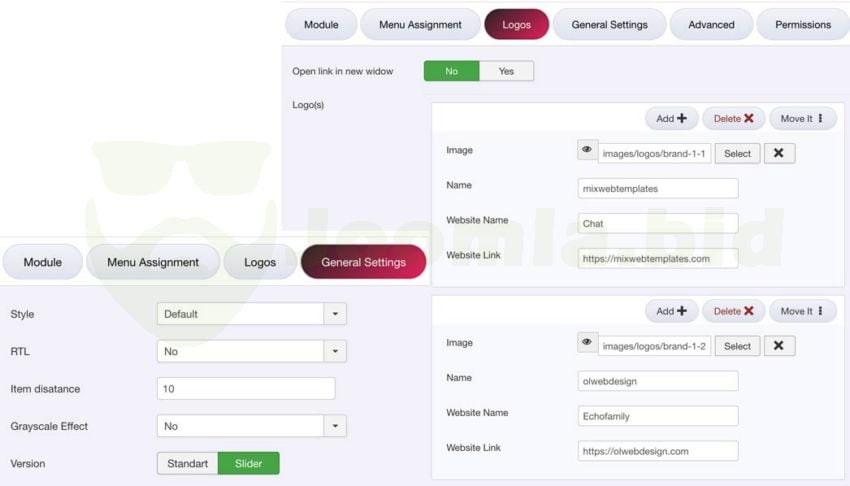Clear the brand-1-2 image with X
The width and height of the screenshot is (850, 486).
pyautogui.click(x=779, y=346)
